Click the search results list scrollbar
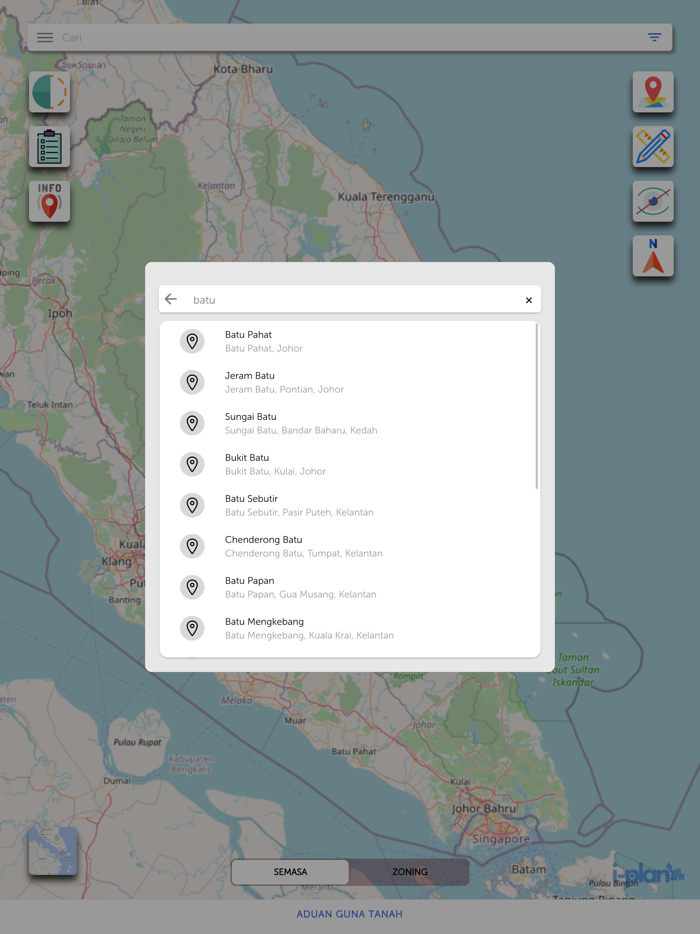 point(537,406)
